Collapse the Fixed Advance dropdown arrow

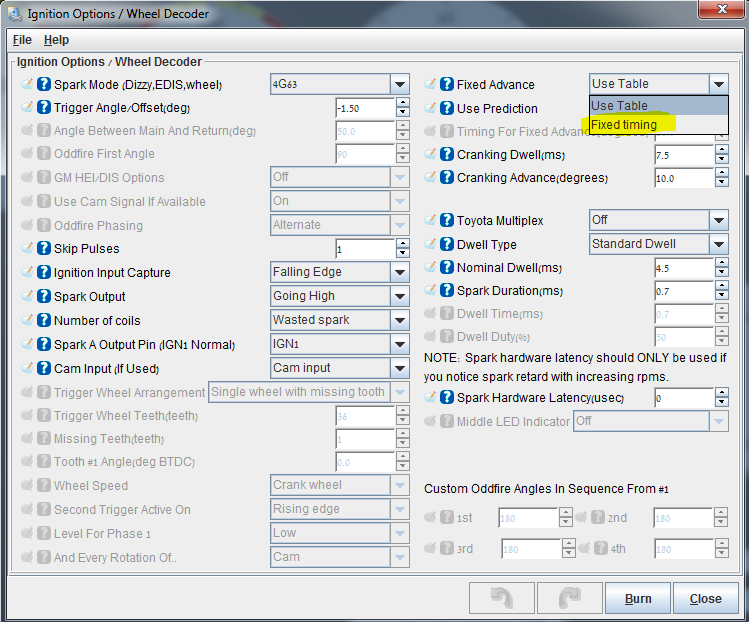click(x=718, y=85)
